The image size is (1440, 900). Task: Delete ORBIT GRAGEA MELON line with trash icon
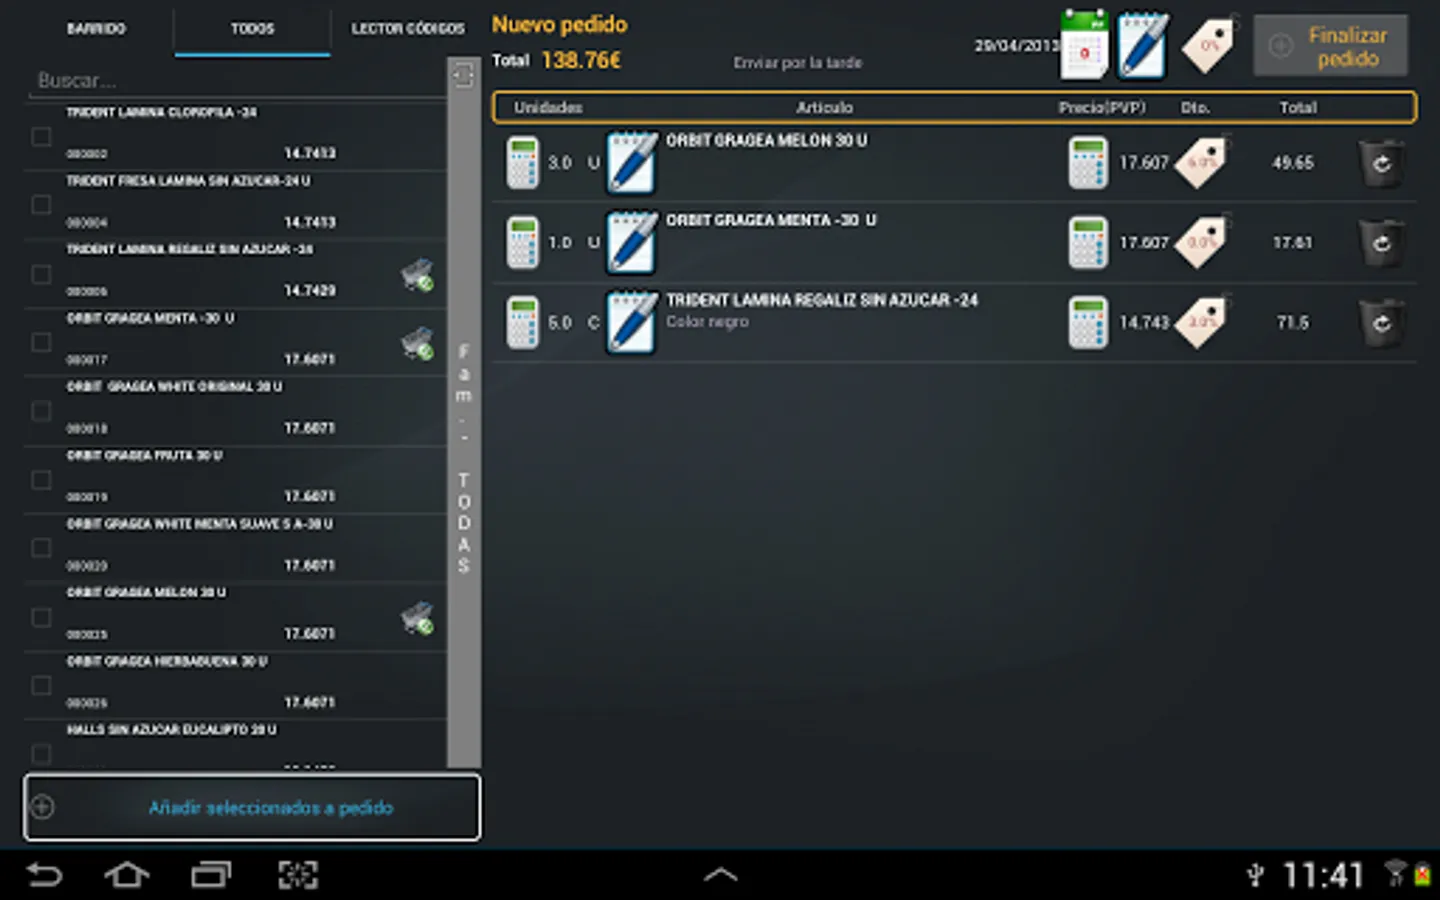1381,163
